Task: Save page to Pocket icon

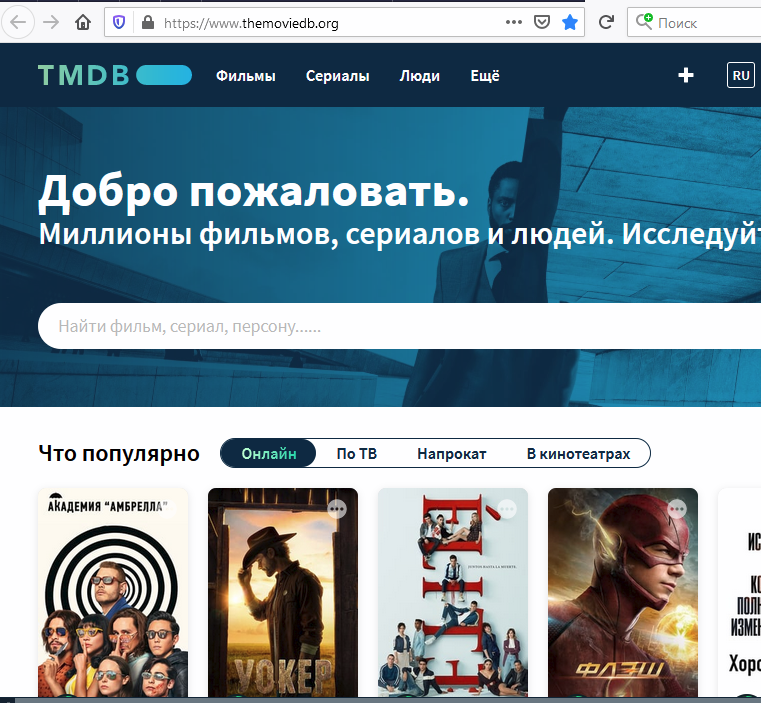Action: (542, 22)
